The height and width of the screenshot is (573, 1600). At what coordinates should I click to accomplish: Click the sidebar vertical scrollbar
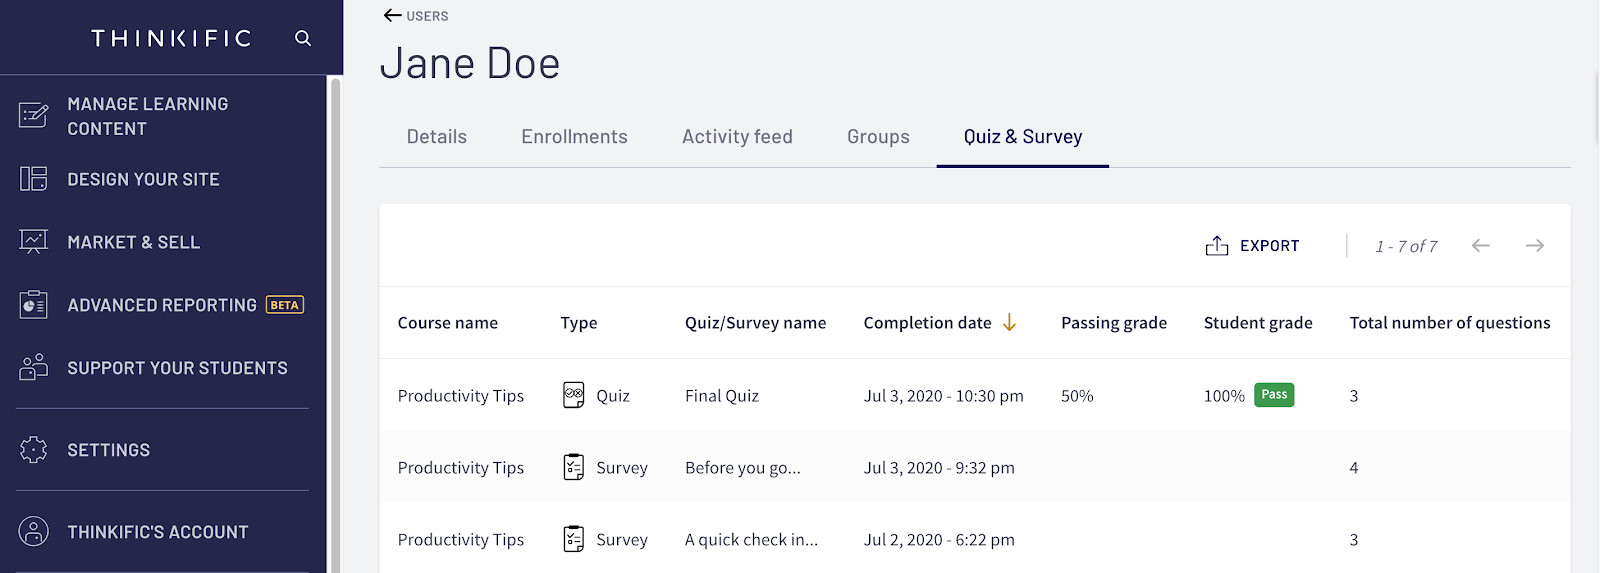point(336,325)
